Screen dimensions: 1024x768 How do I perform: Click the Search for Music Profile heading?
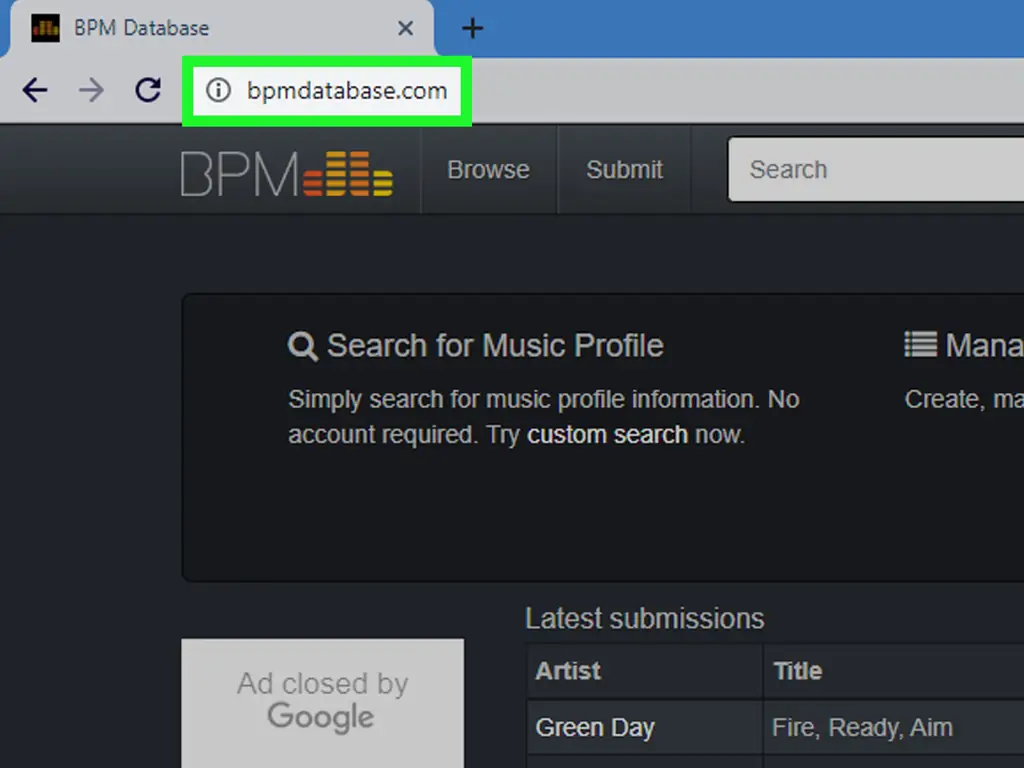pos(495,345)
